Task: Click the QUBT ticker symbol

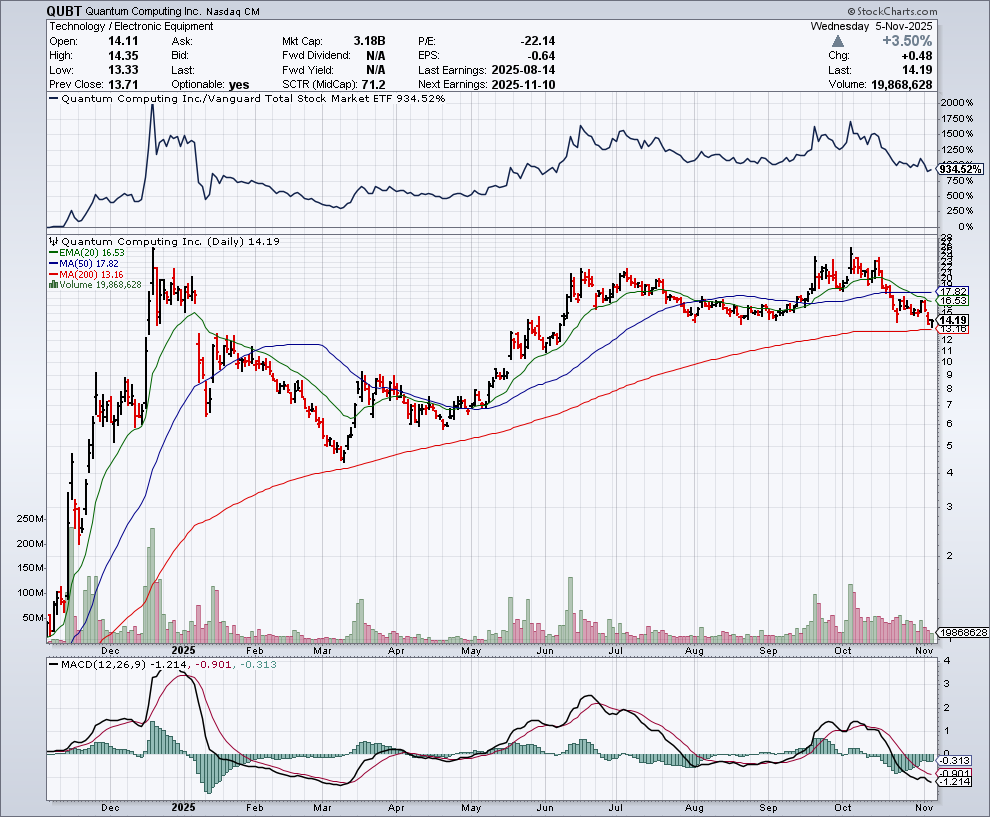Action: click(63, 11)
